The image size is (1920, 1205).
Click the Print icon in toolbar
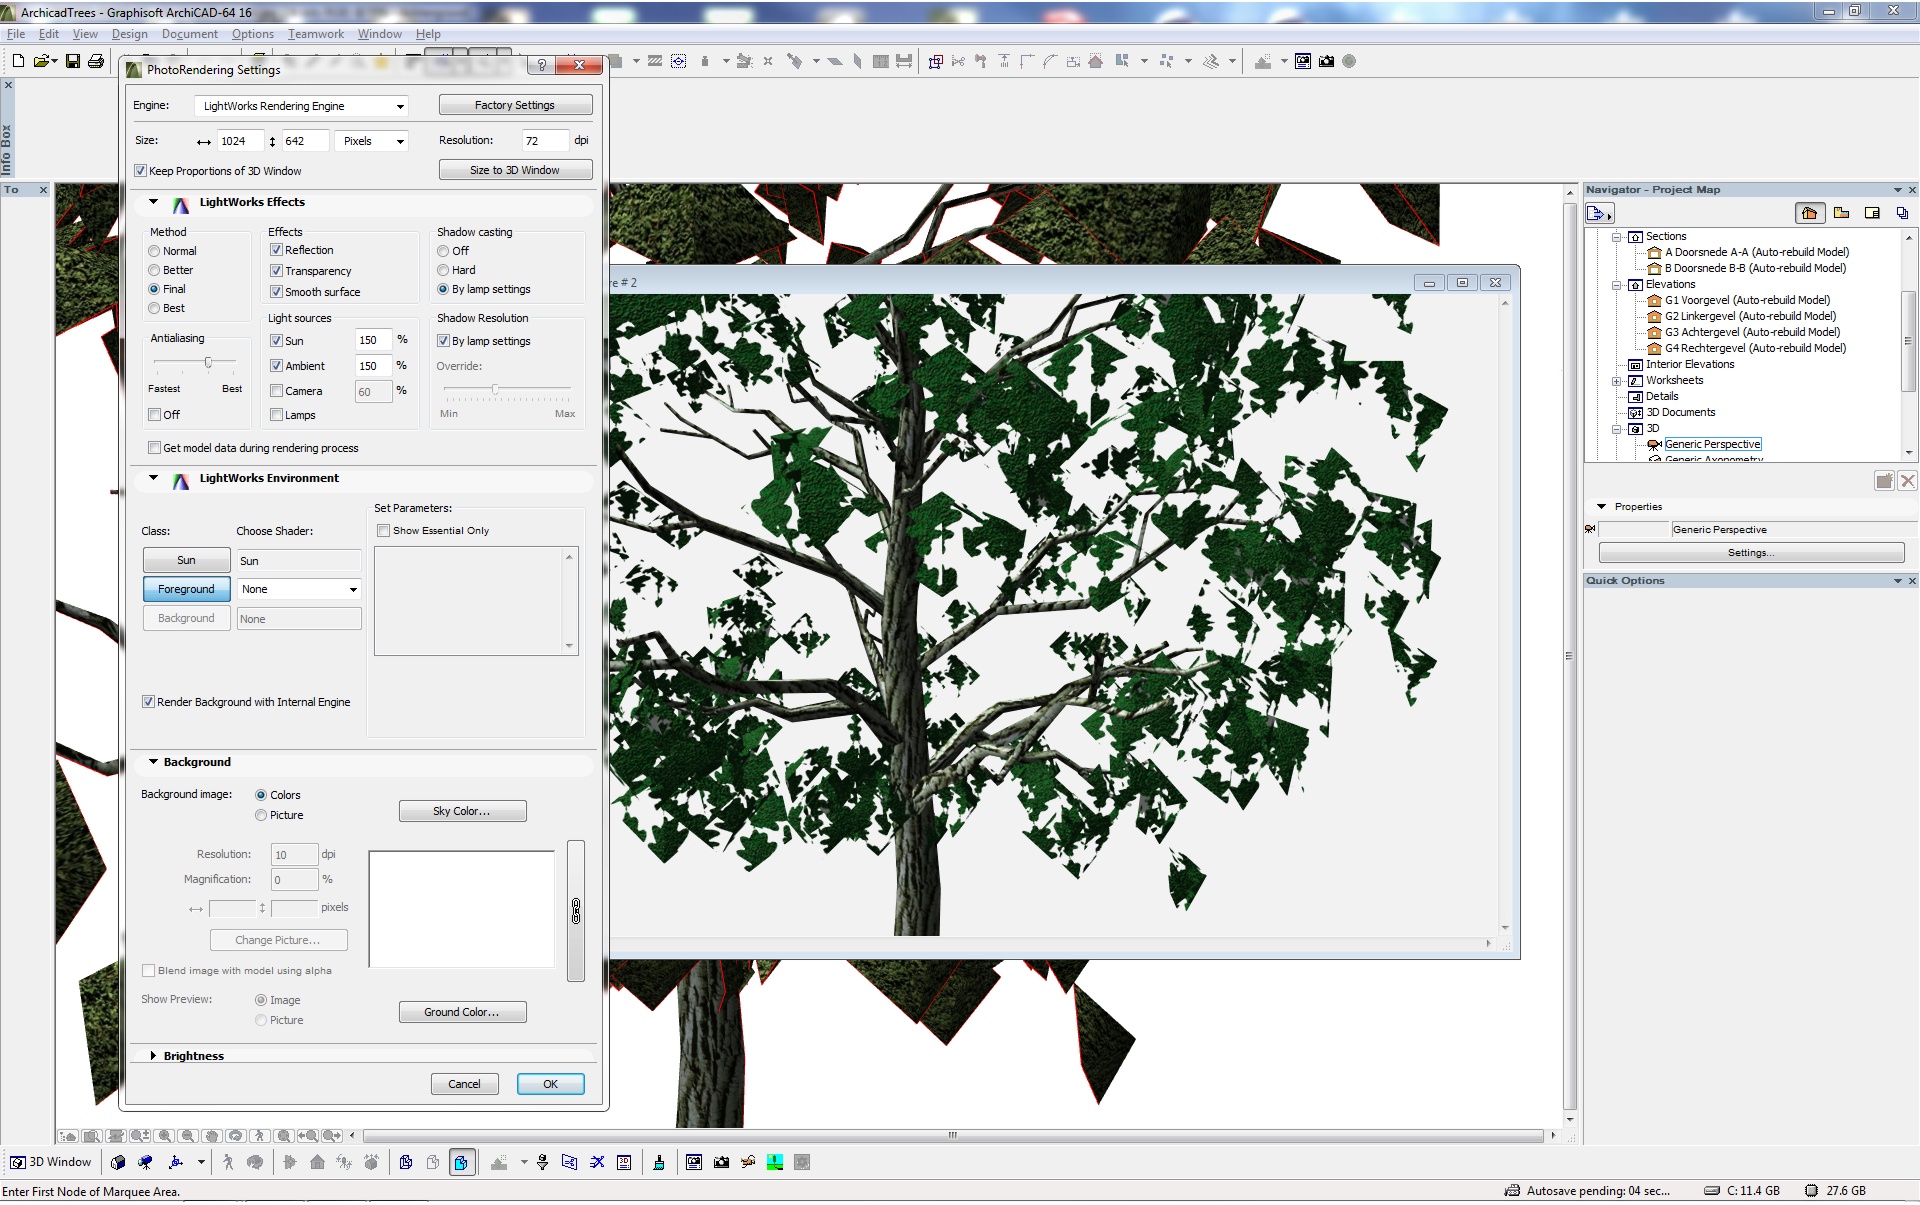point(96,61)
